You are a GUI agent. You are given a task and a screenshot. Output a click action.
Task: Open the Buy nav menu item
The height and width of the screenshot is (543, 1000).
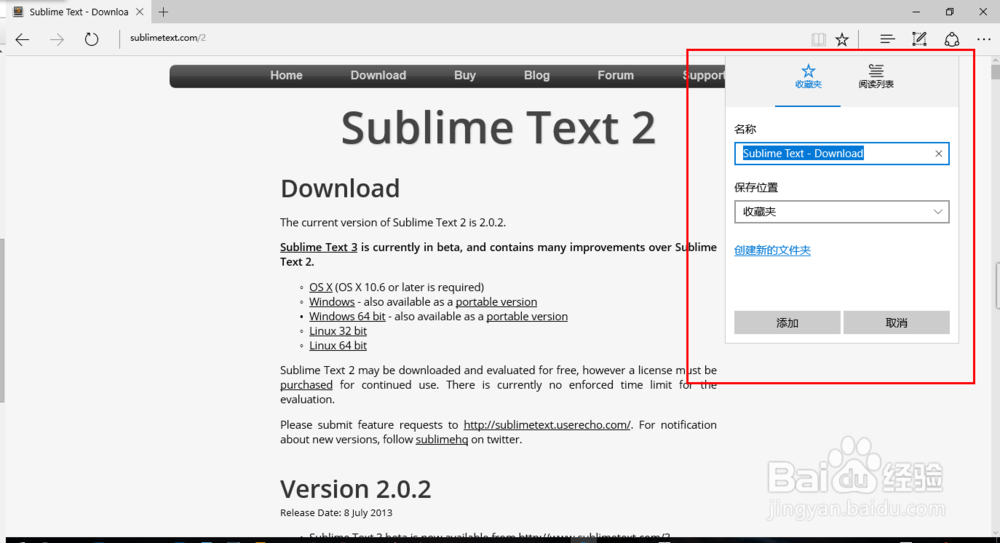tap(465, 75)
